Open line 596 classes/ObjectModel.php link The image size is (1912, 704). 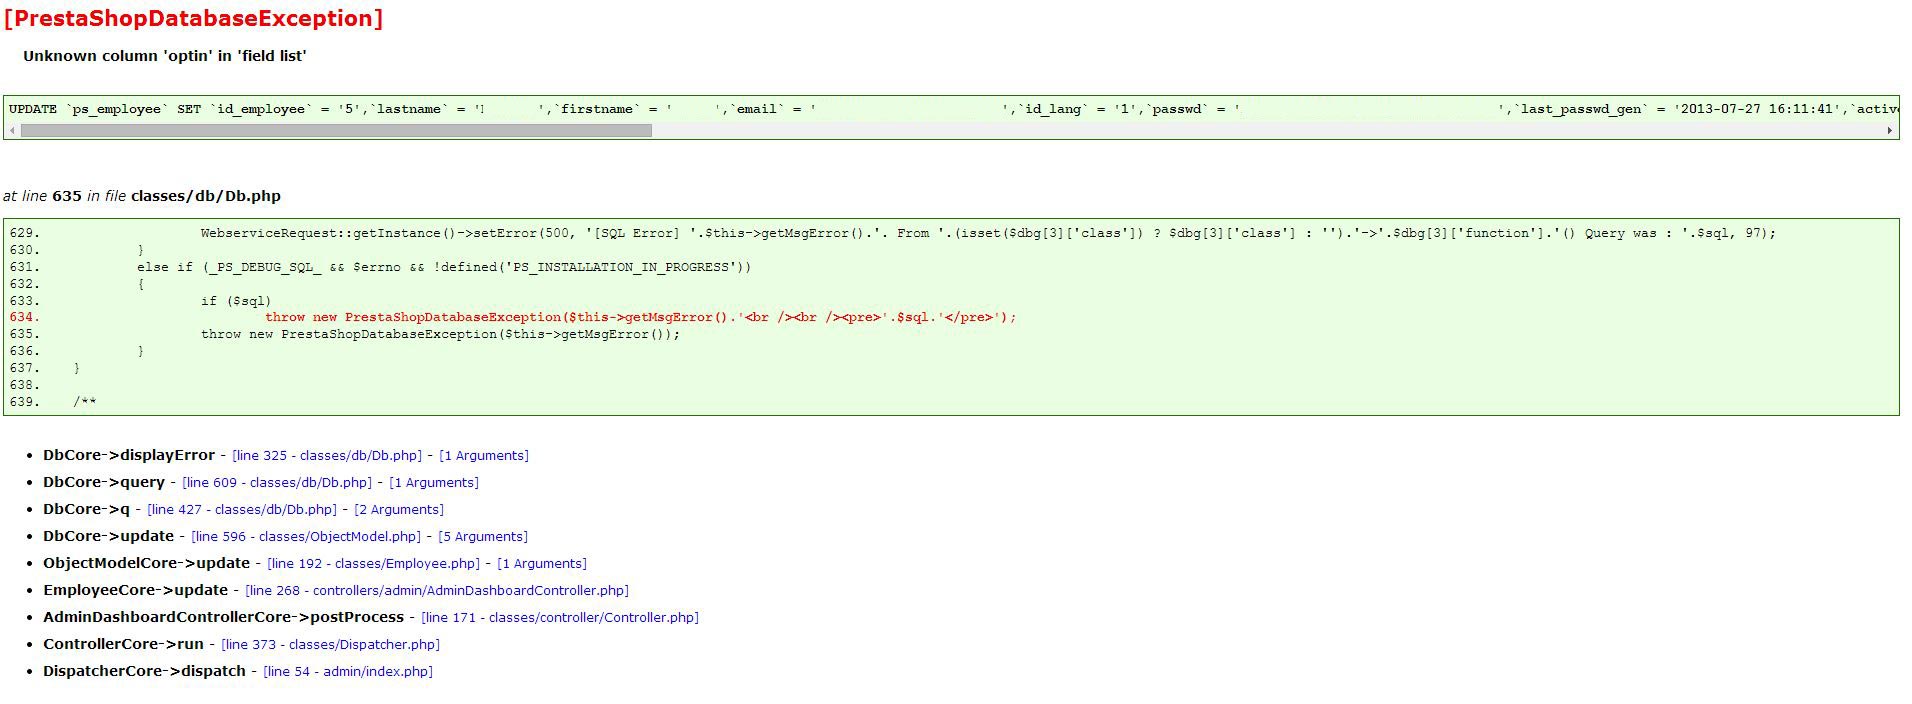306,536
